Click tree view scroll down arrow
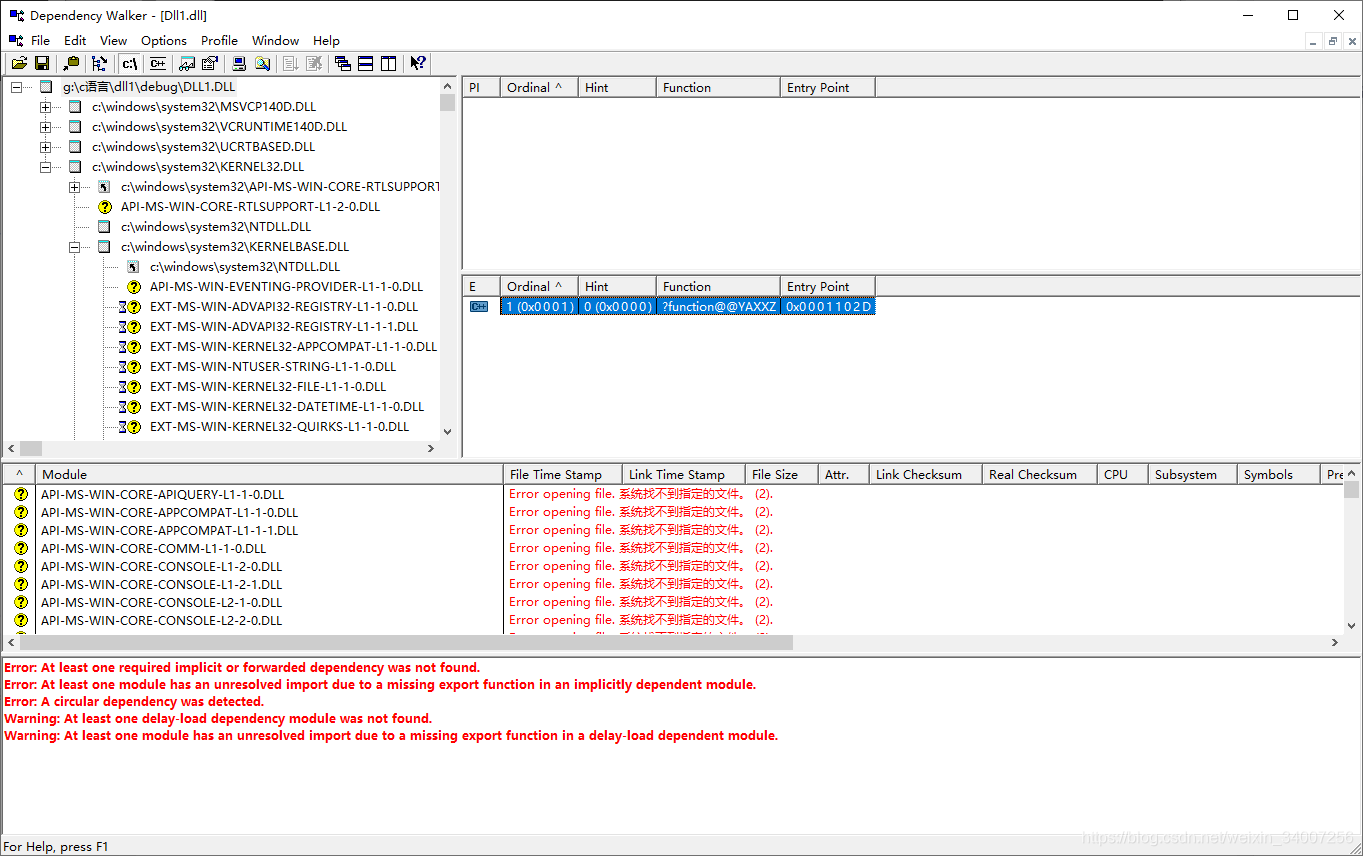The width and height of the screenshot is (1363, 856). (447, 432)
